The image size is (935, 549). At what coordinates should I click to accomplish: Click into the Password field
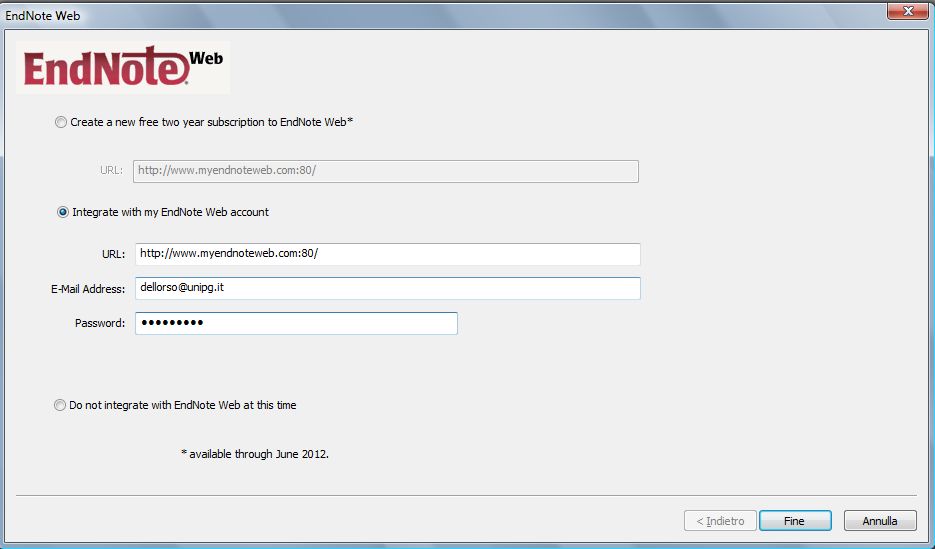295,323
